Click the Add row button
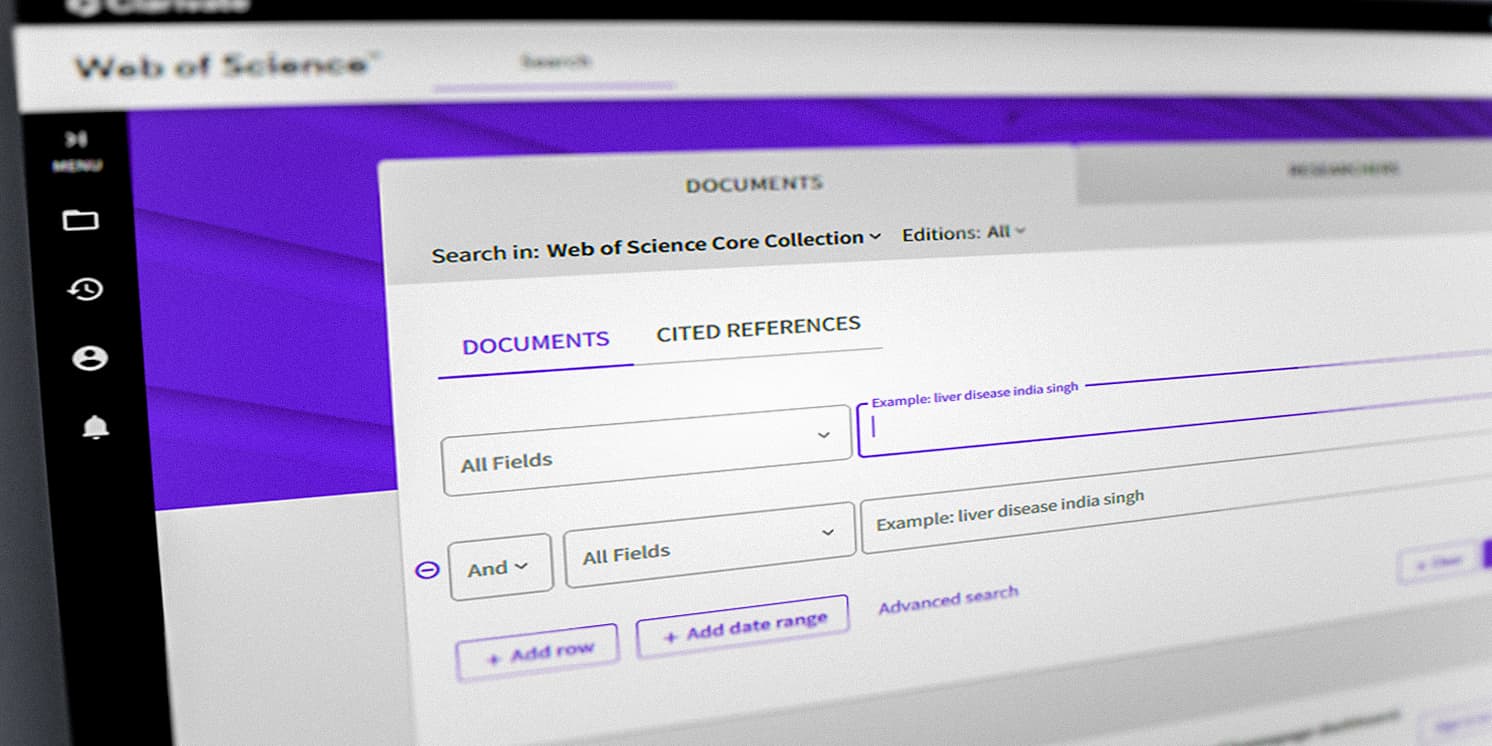The image size is (1492, 746). [537, 655]
